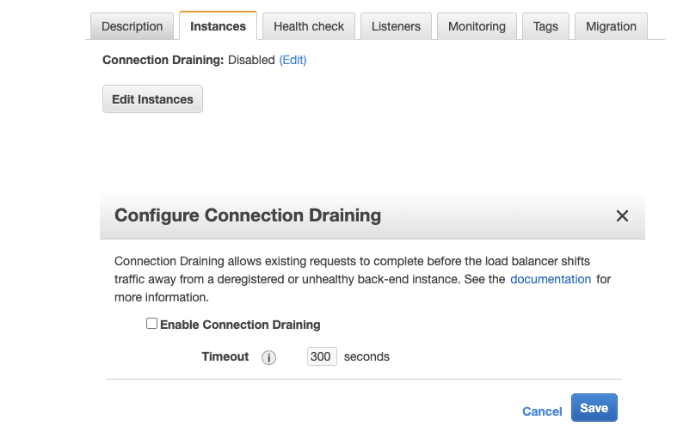Select the Instances tab
The height and width of the screenshot is (445, 690).
pyautogui.click(x=218, y=26)
